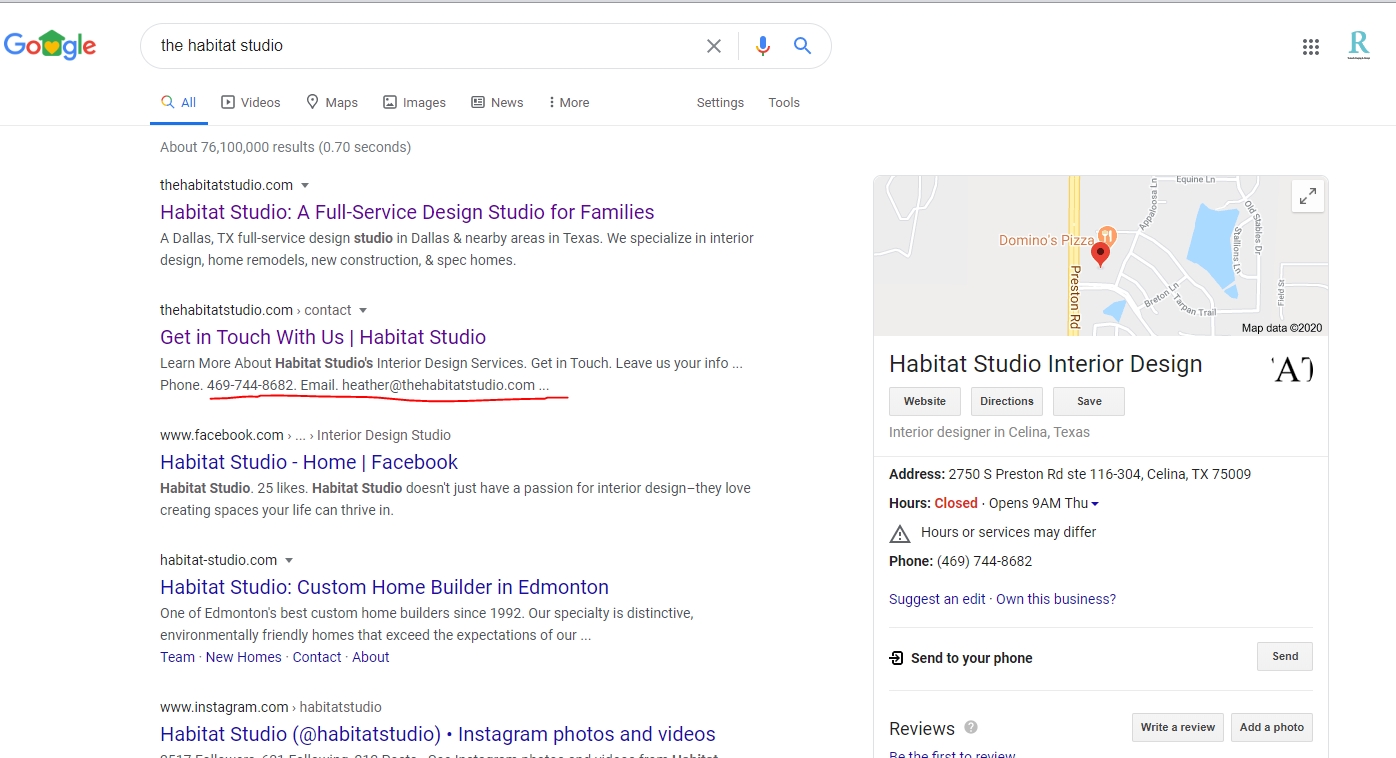Click the profile avatar R in the corner
Screen dimensions: 1396x758
tap(1359, 45)
